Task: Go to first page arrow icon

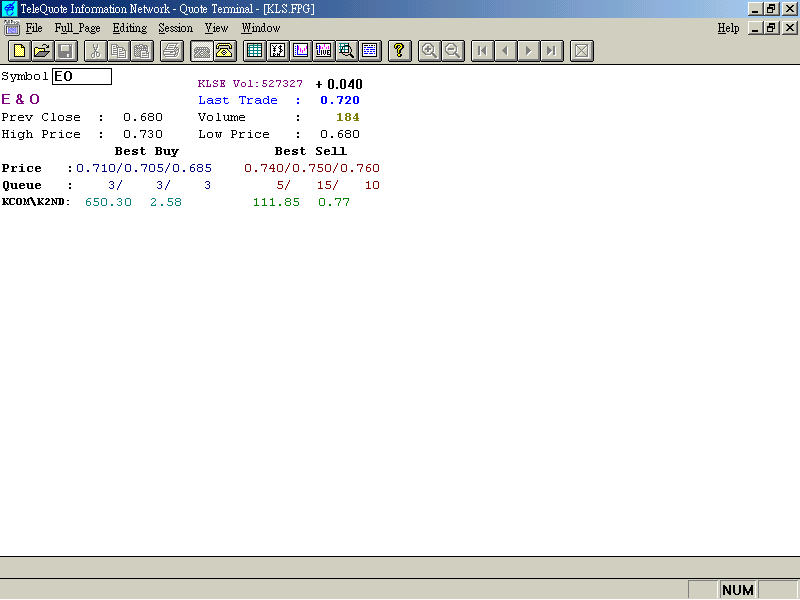Action: click(482, 51)
